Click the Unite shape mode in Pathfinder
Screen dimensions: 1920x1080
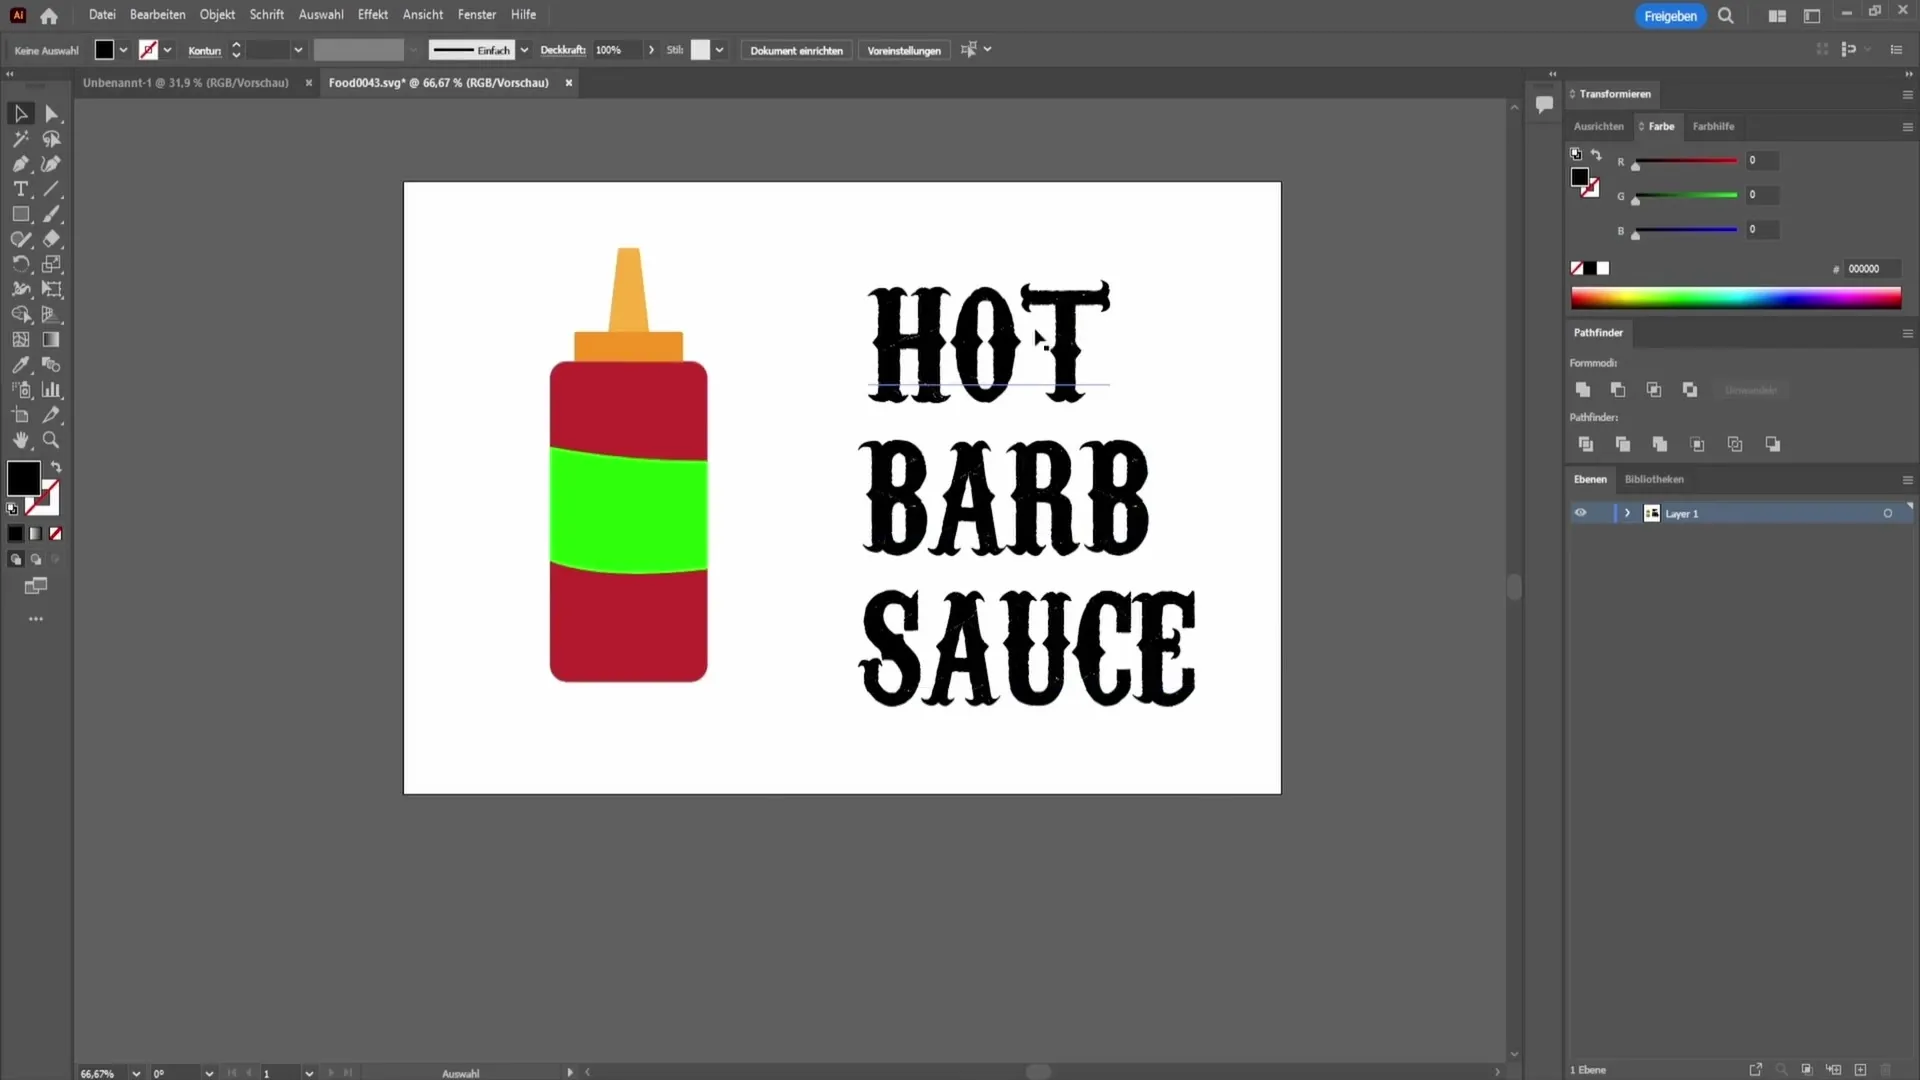(x=1582, y=390)
